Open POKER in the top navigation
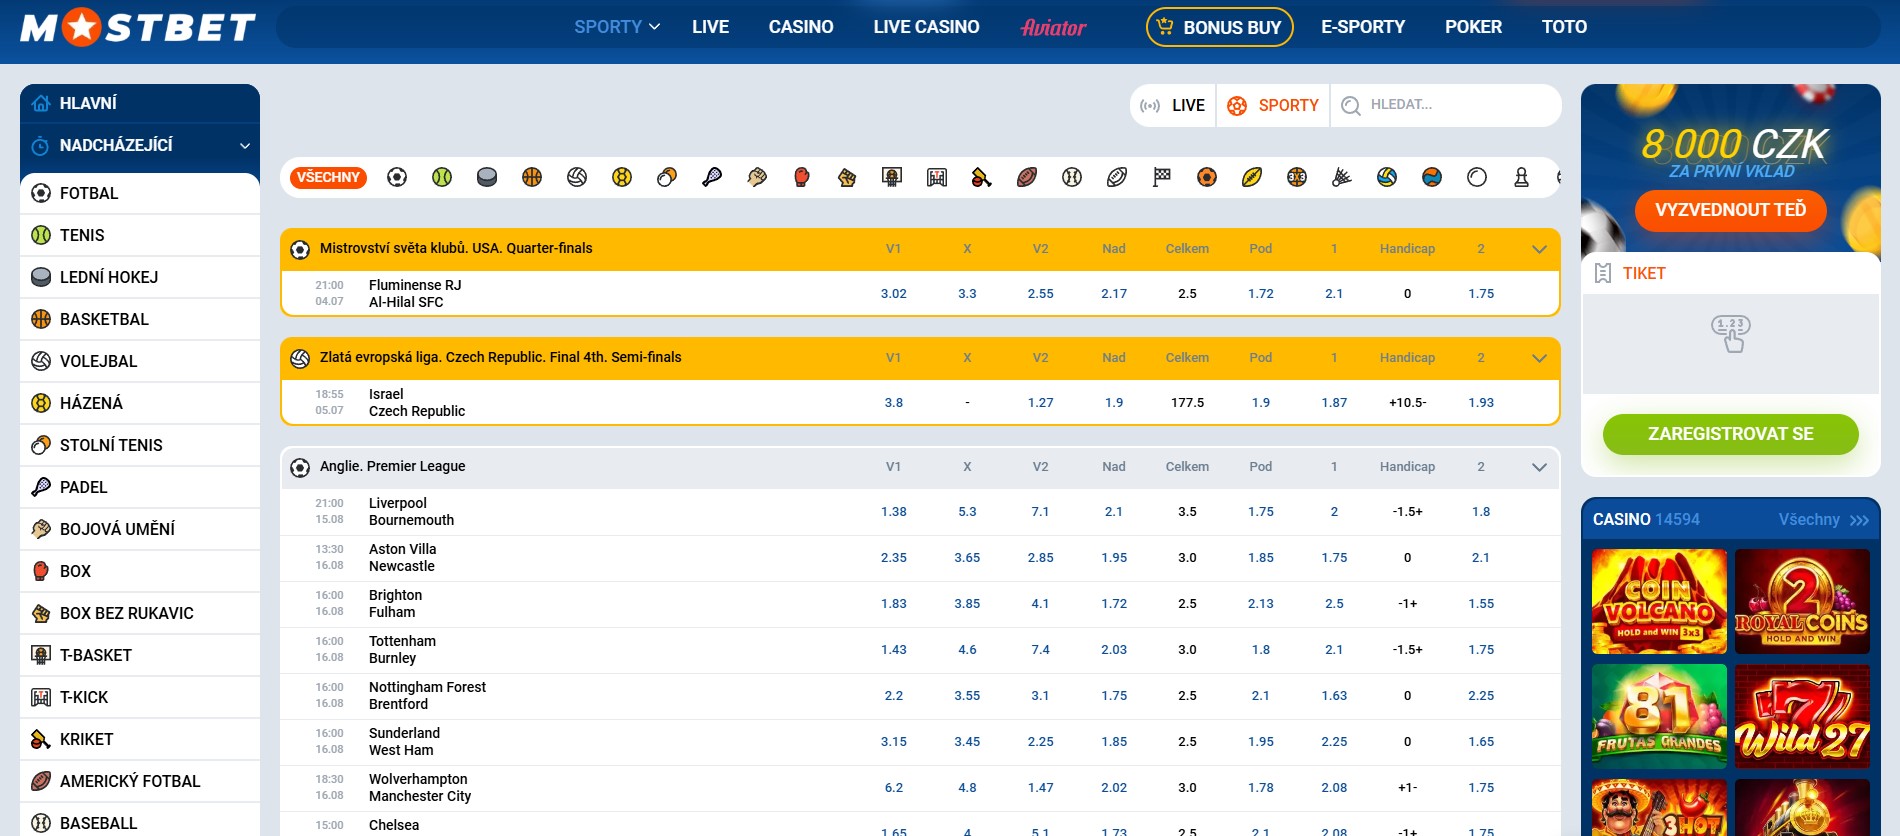 (x=1473, y=27)
